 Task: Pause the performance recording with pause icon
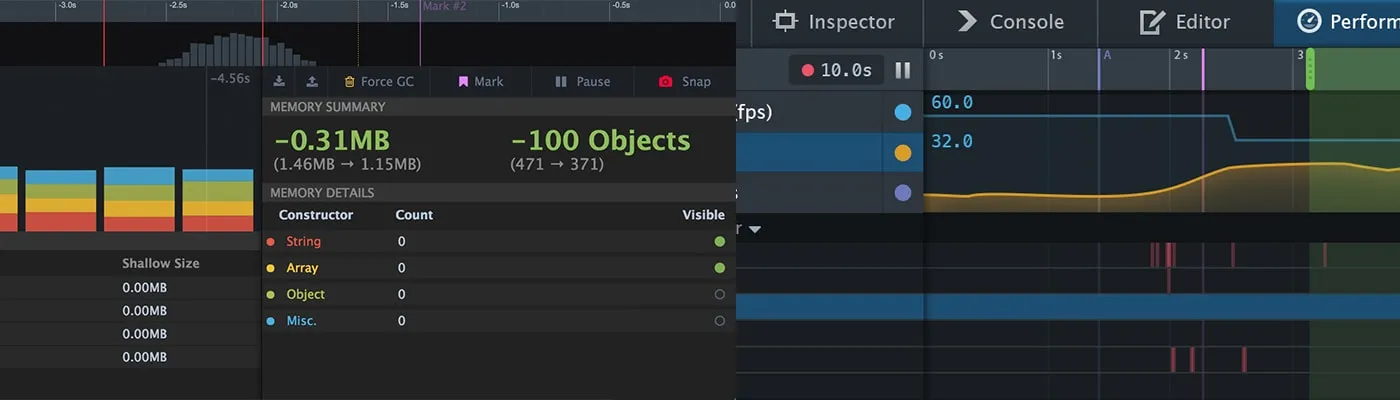pos(903,70)
